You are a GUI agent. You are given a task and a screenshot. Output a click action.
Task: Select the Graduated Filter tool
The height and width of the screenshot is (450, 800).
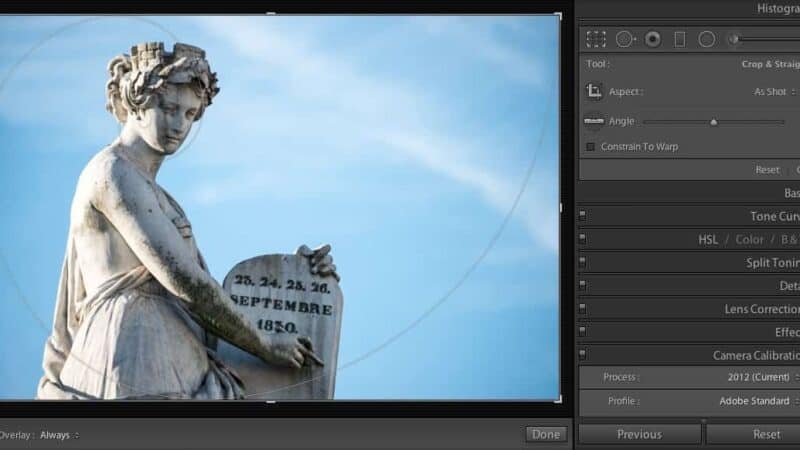click(x=680, y=39)
